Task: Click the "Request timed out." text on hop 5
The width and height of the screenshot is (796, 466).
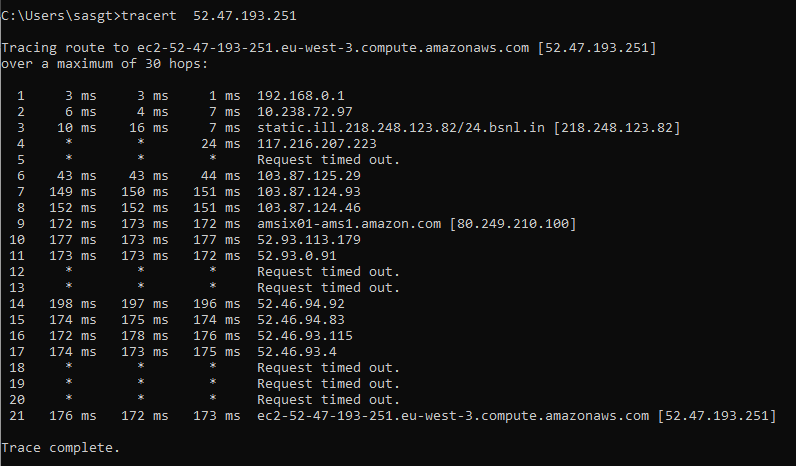Action: tap(328, 160)
